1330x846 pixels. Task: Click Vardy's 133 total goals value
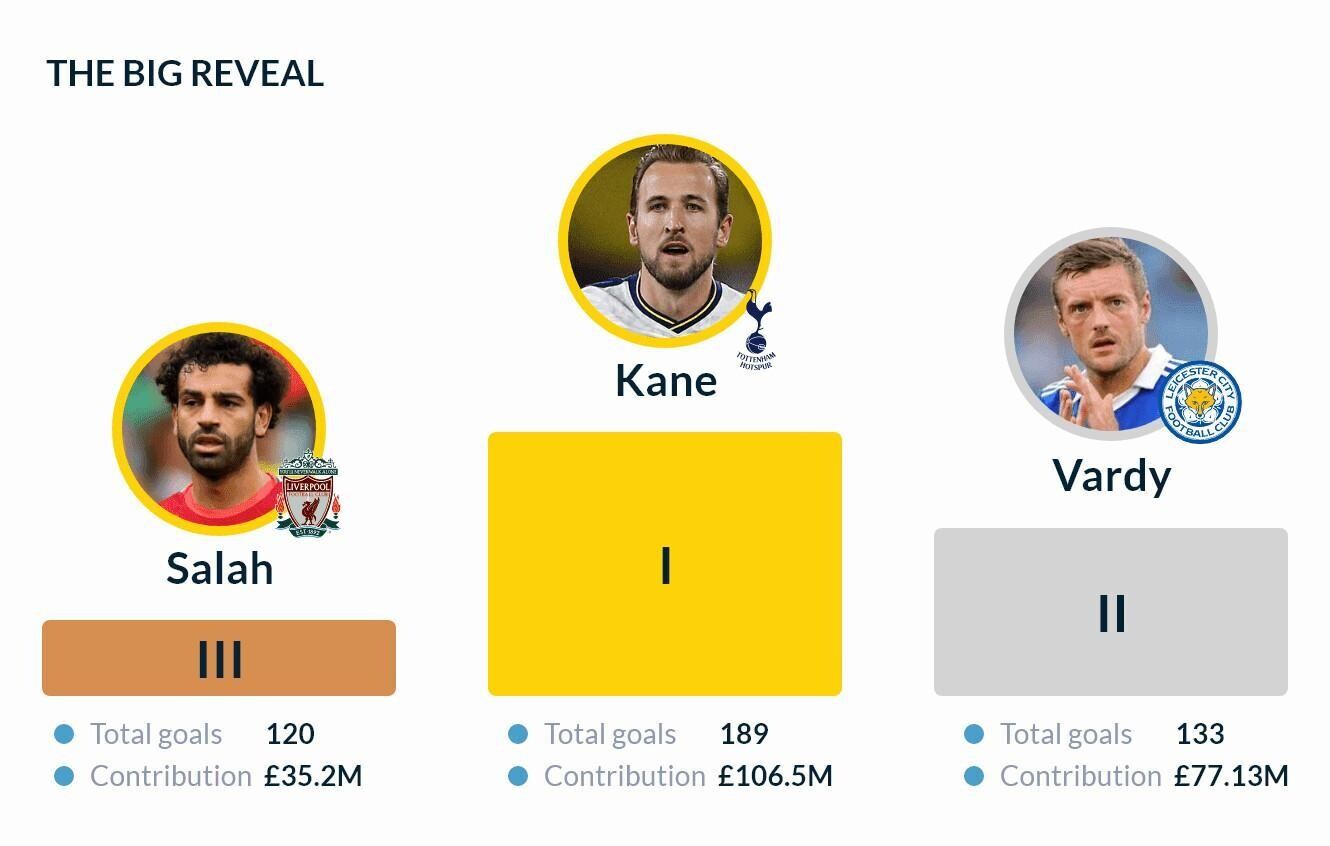point(1200,734)
